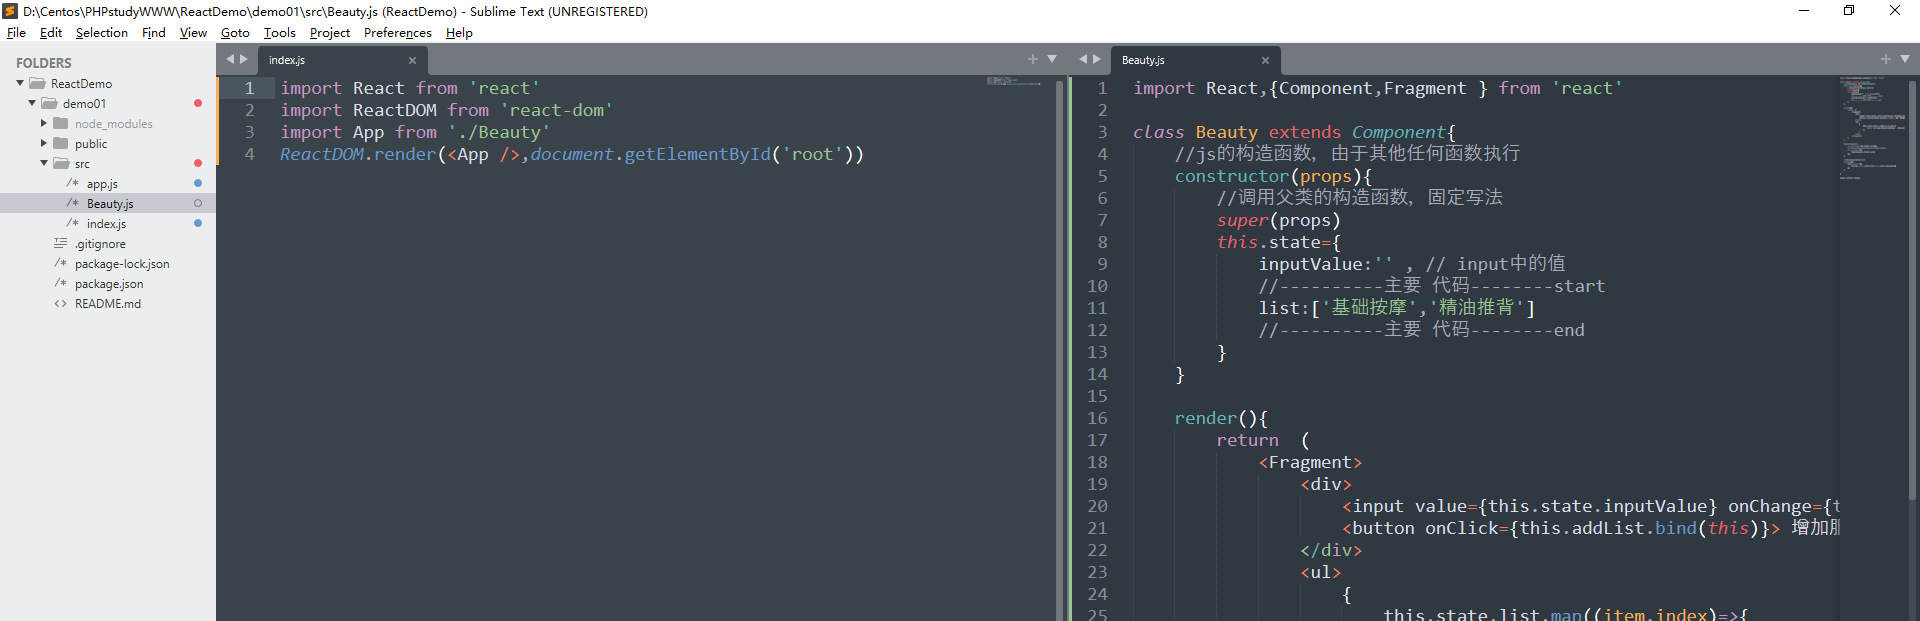Restore down the Sublime Text window
The image size is (1920, 621).
click(1849, 11)
